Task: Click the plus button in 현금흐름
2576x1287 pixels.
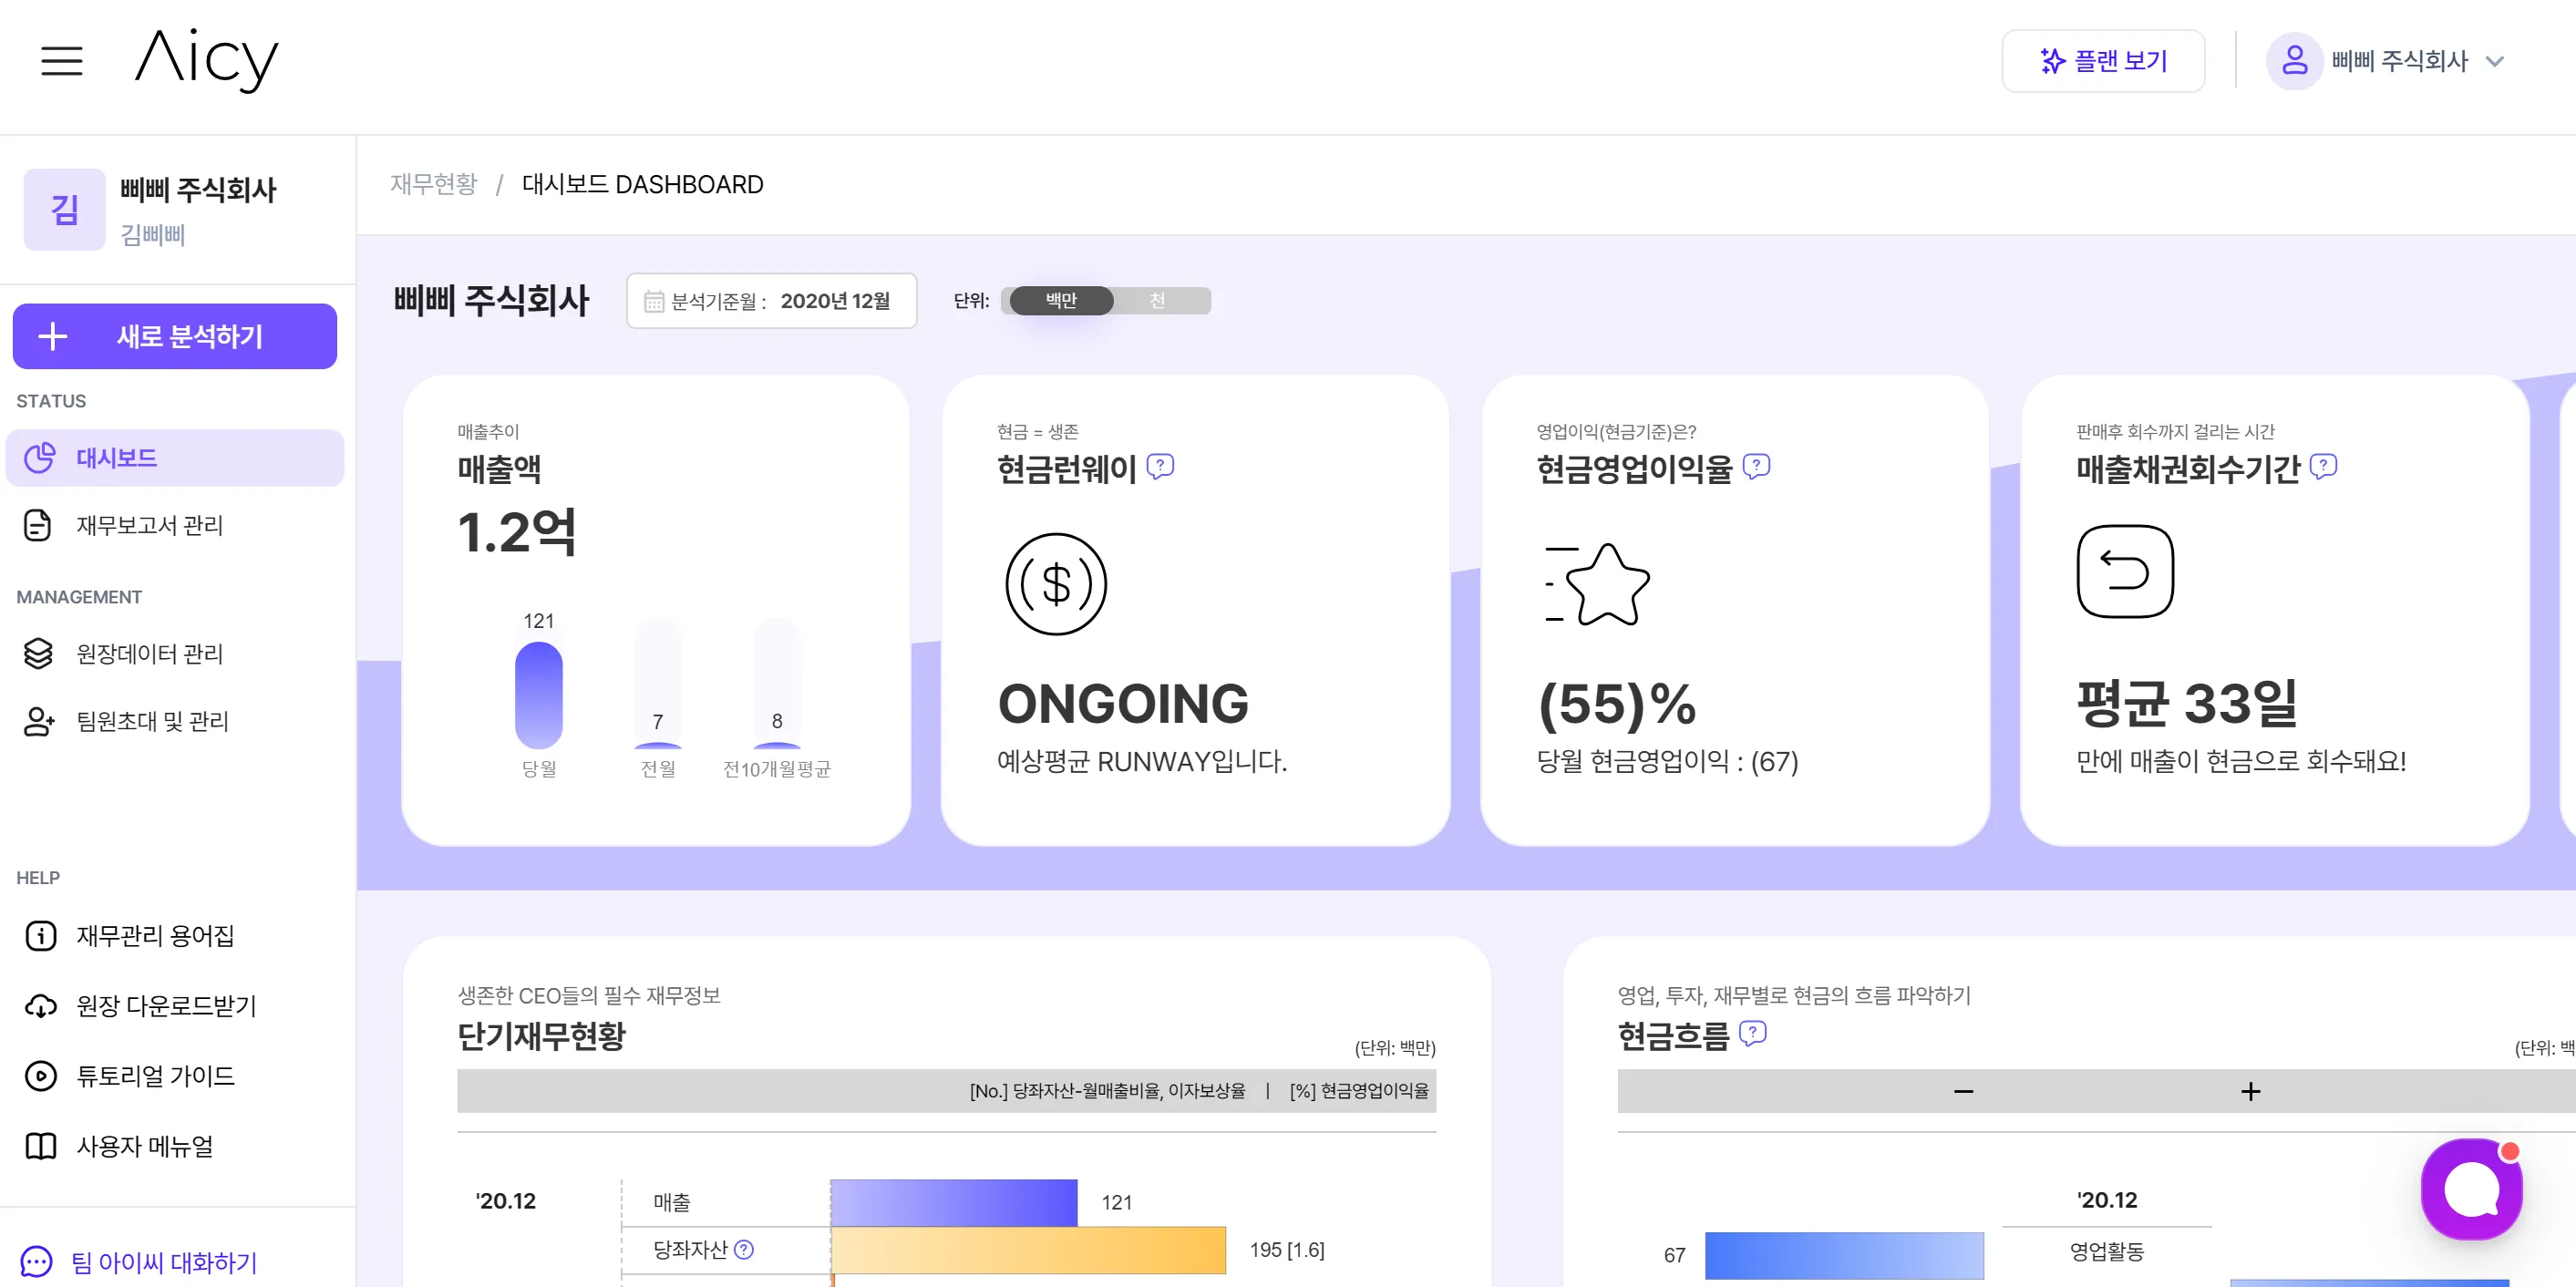Action: (x=2250, y=1091)
